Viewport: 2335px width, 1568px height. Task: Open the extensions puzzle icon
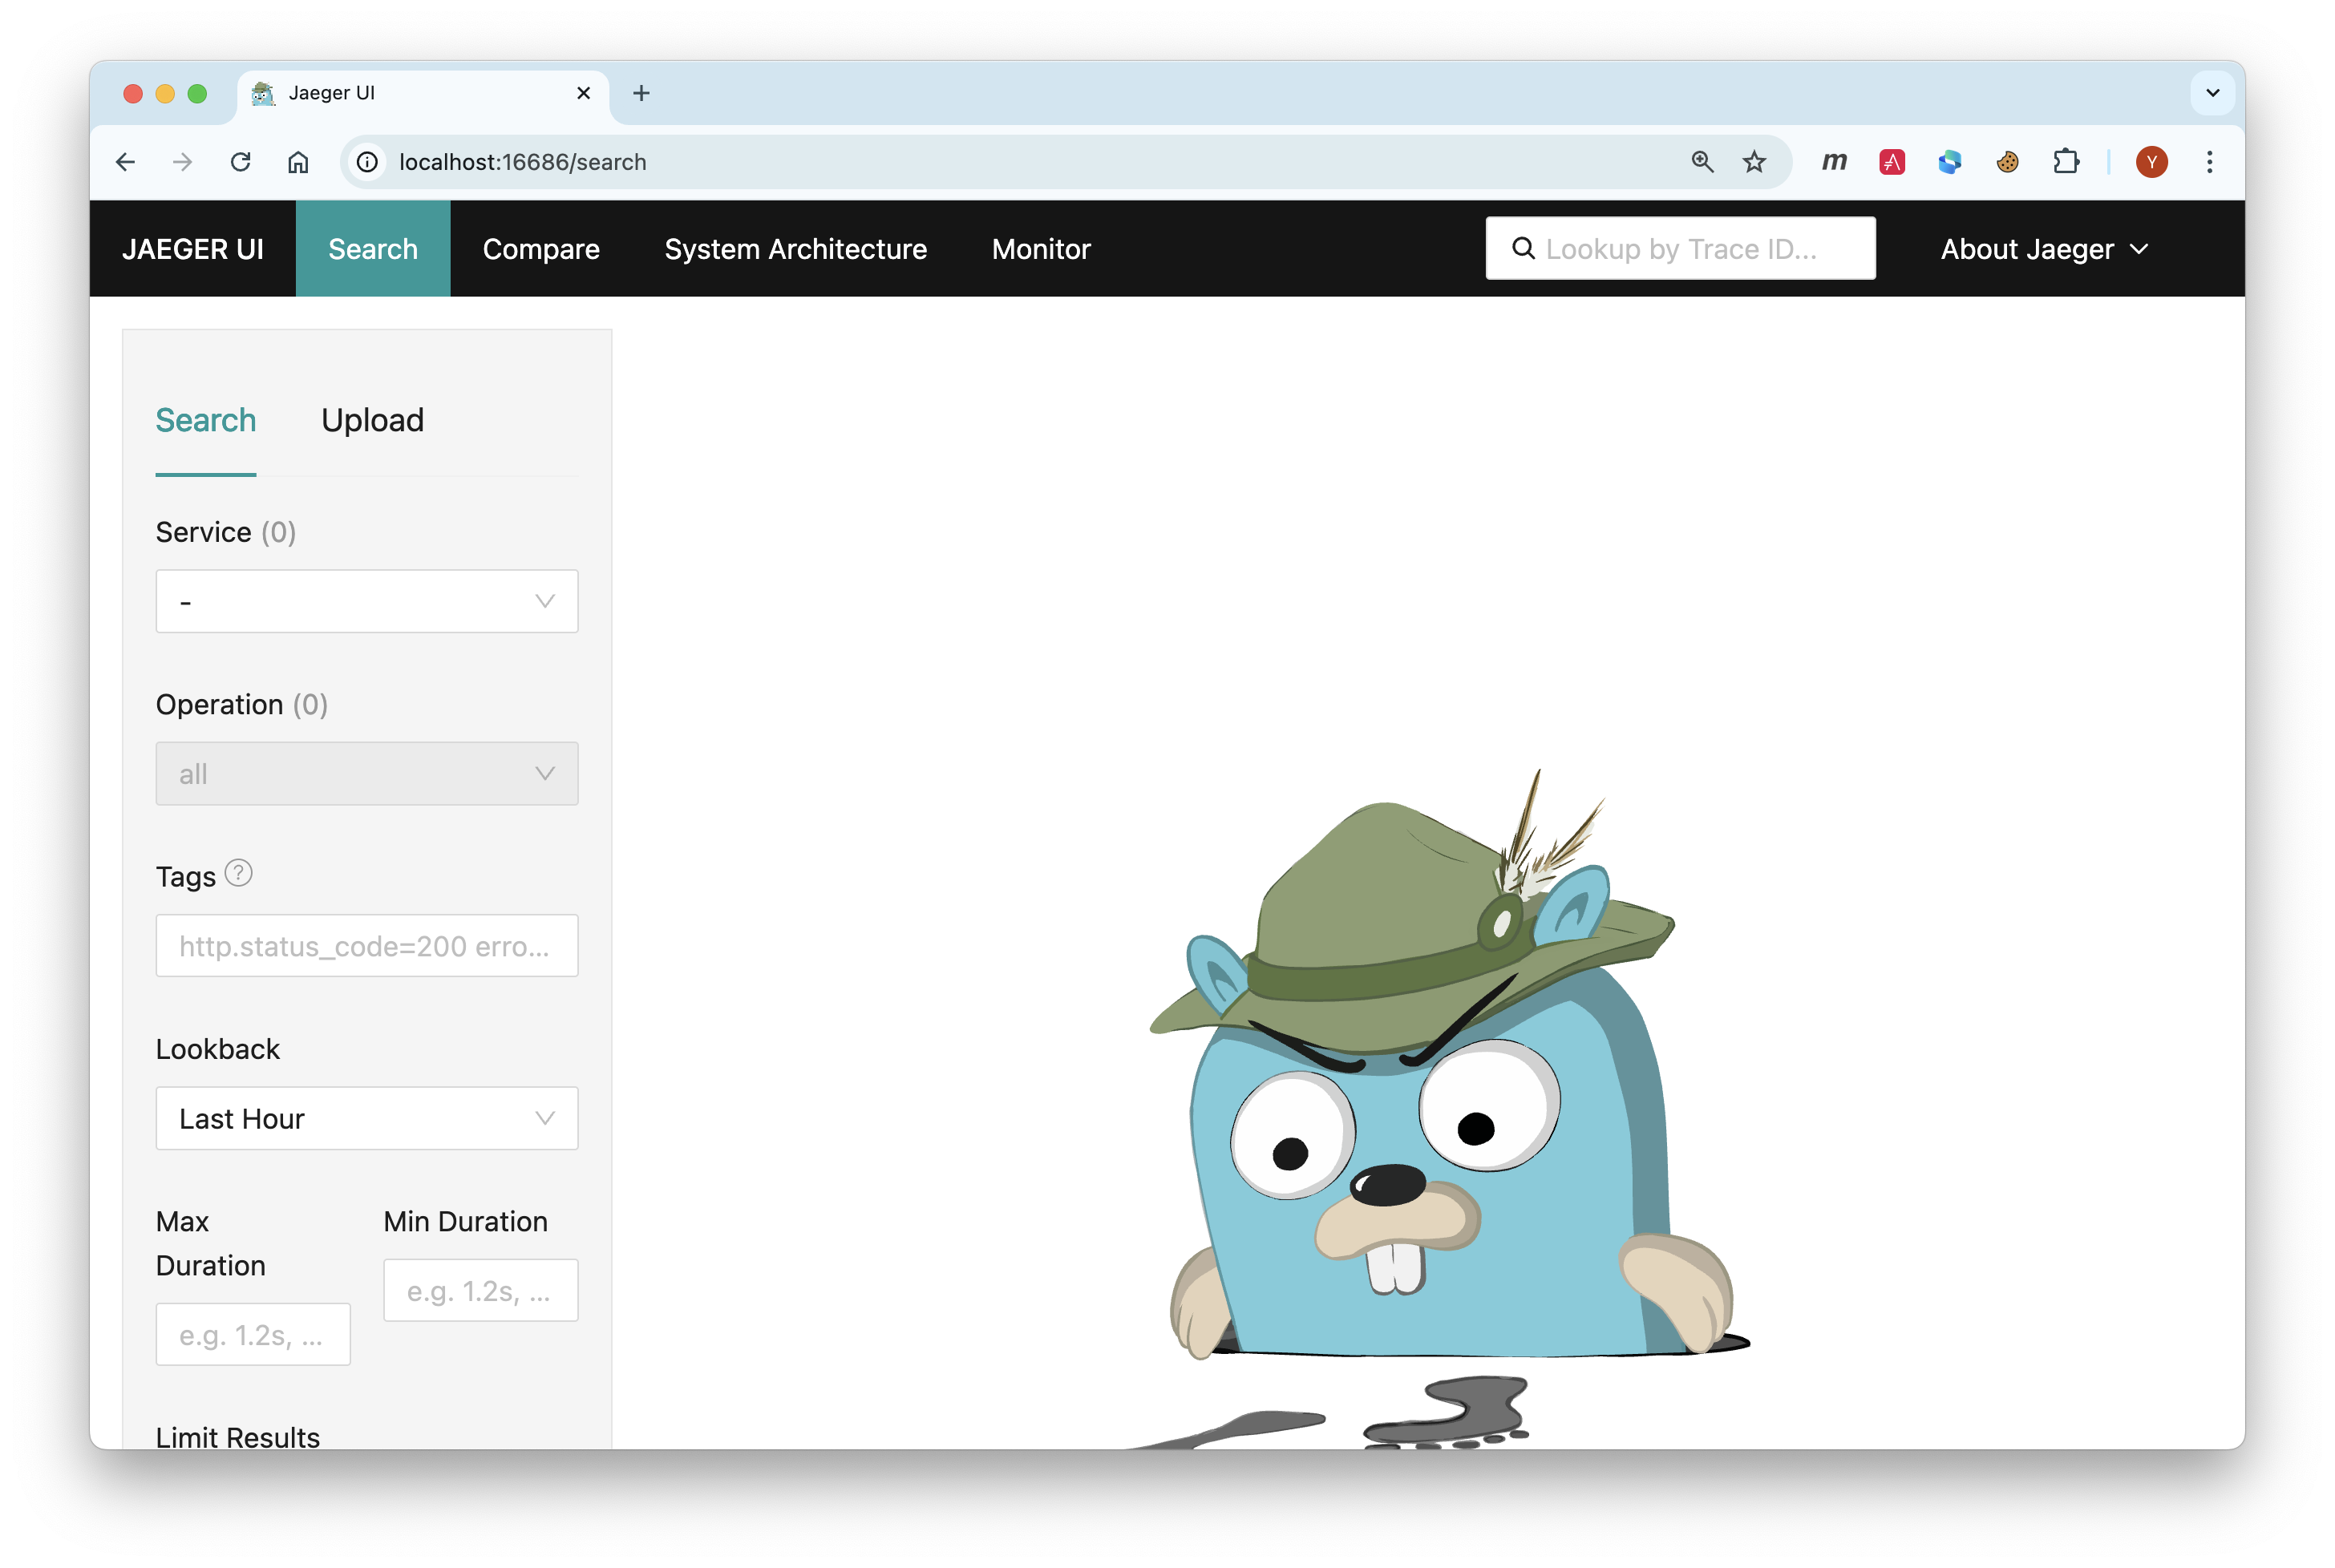coord(2066,162)
